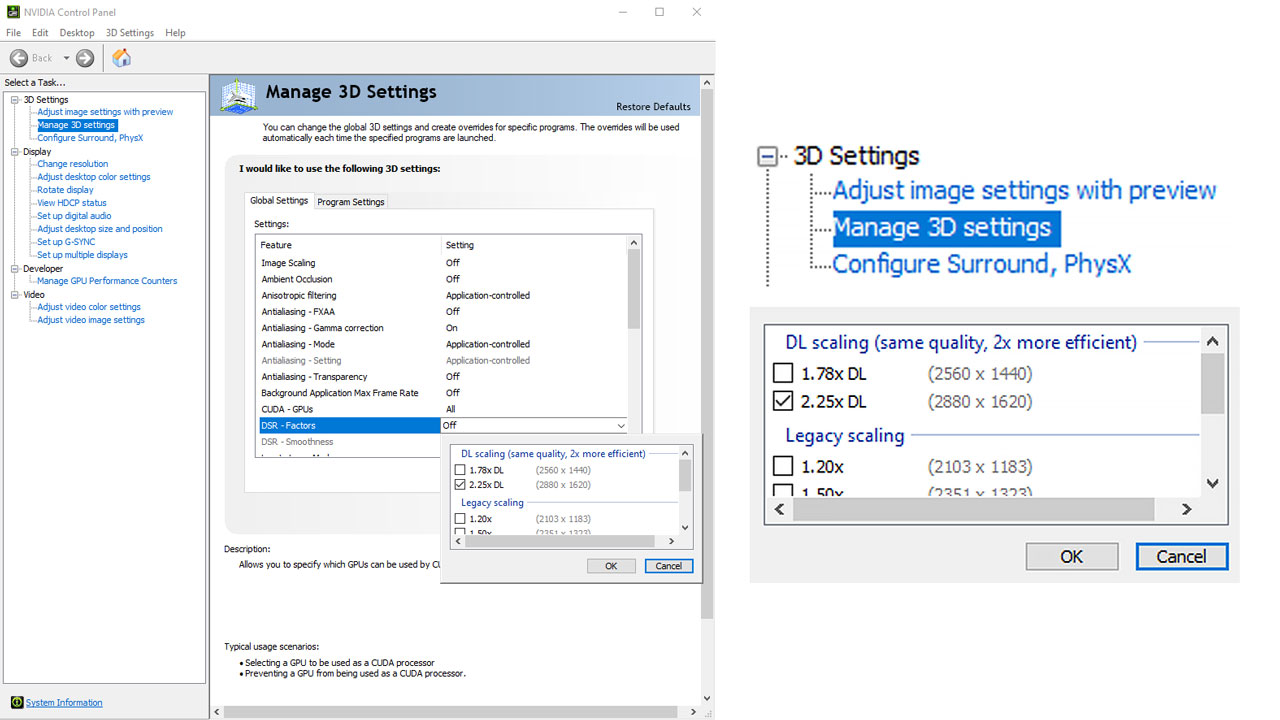The image size is (1280, 720).
Task: Collapse the Display tree node
Action: point(15,152)
